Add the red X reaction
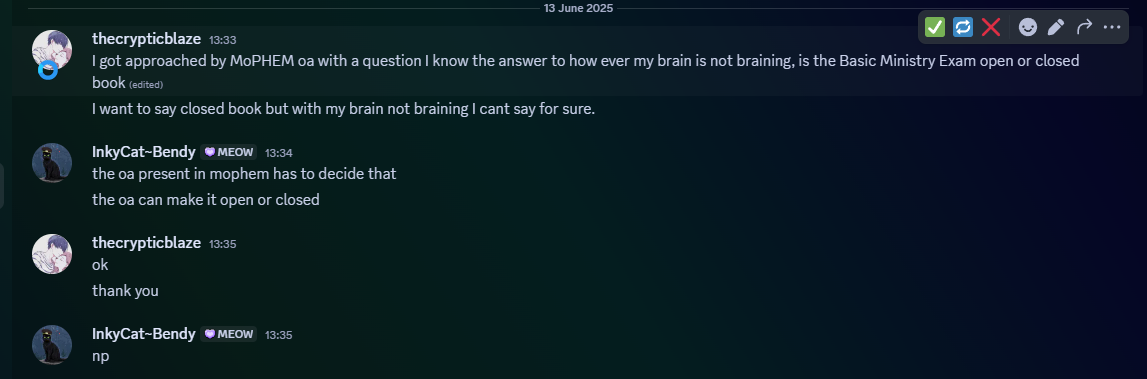 tap(991, 27)
